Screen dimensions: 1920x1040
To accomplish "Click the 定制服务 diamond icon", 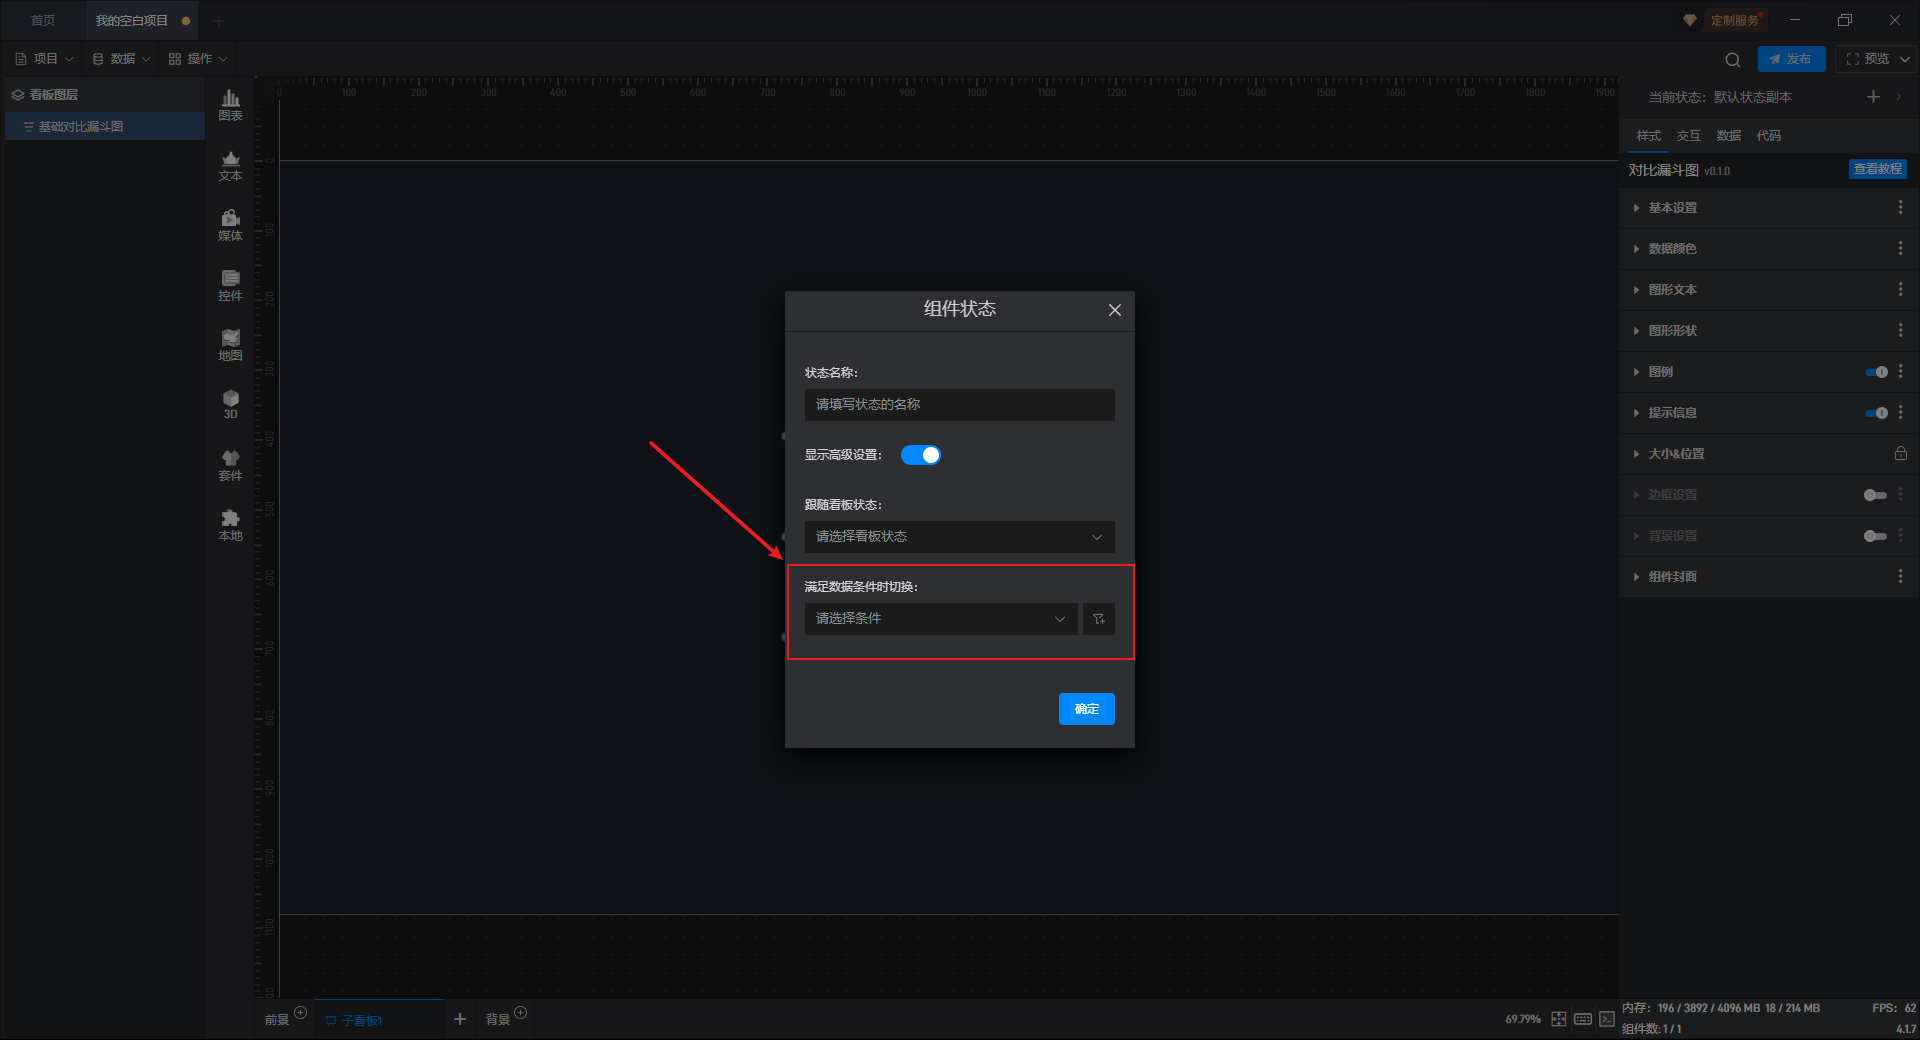I will coord(1690,20).
